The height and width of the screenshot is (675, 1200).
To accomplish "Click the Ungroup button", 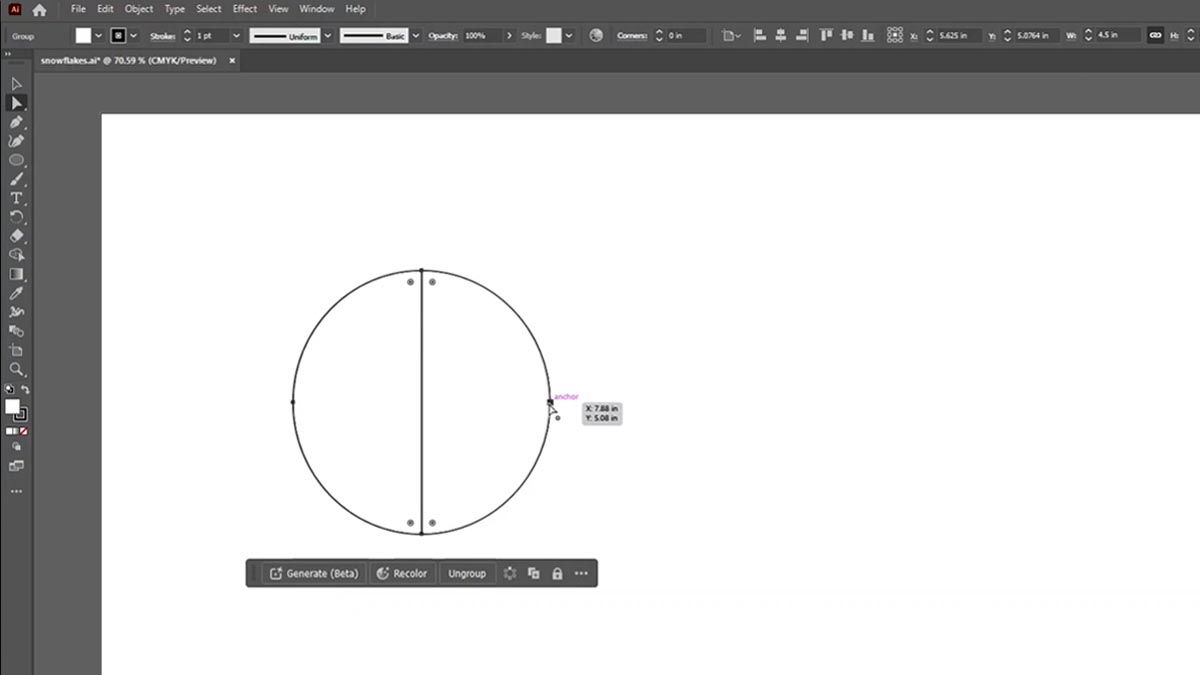I will [x=467, y=573].
